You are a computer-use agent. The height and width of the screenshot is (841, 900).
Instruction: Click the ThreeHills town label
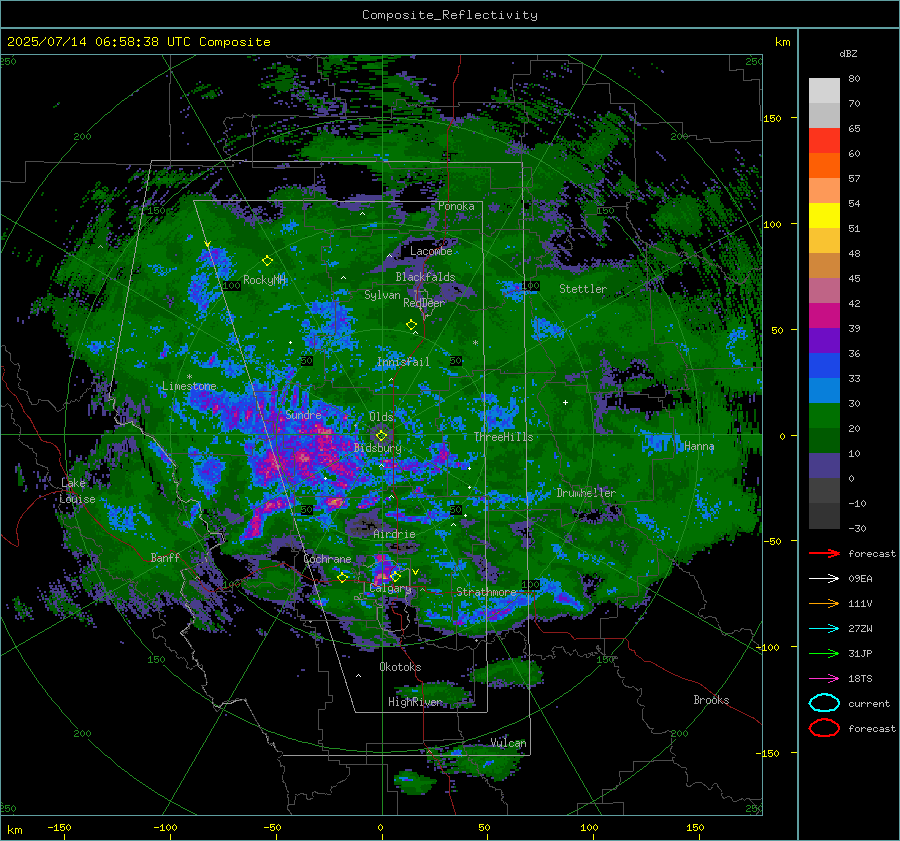pyautogui.click(x=503, y=437)
